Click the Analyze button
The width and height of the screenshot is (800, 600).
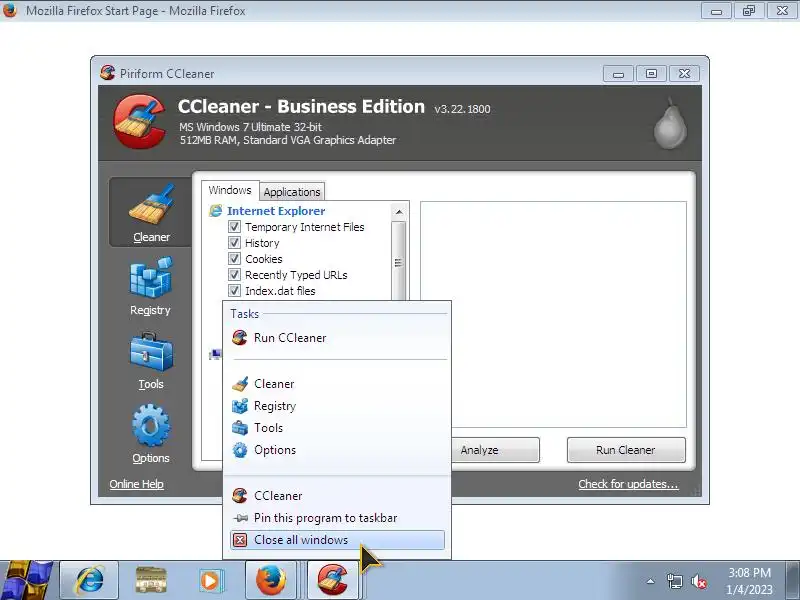495,450
